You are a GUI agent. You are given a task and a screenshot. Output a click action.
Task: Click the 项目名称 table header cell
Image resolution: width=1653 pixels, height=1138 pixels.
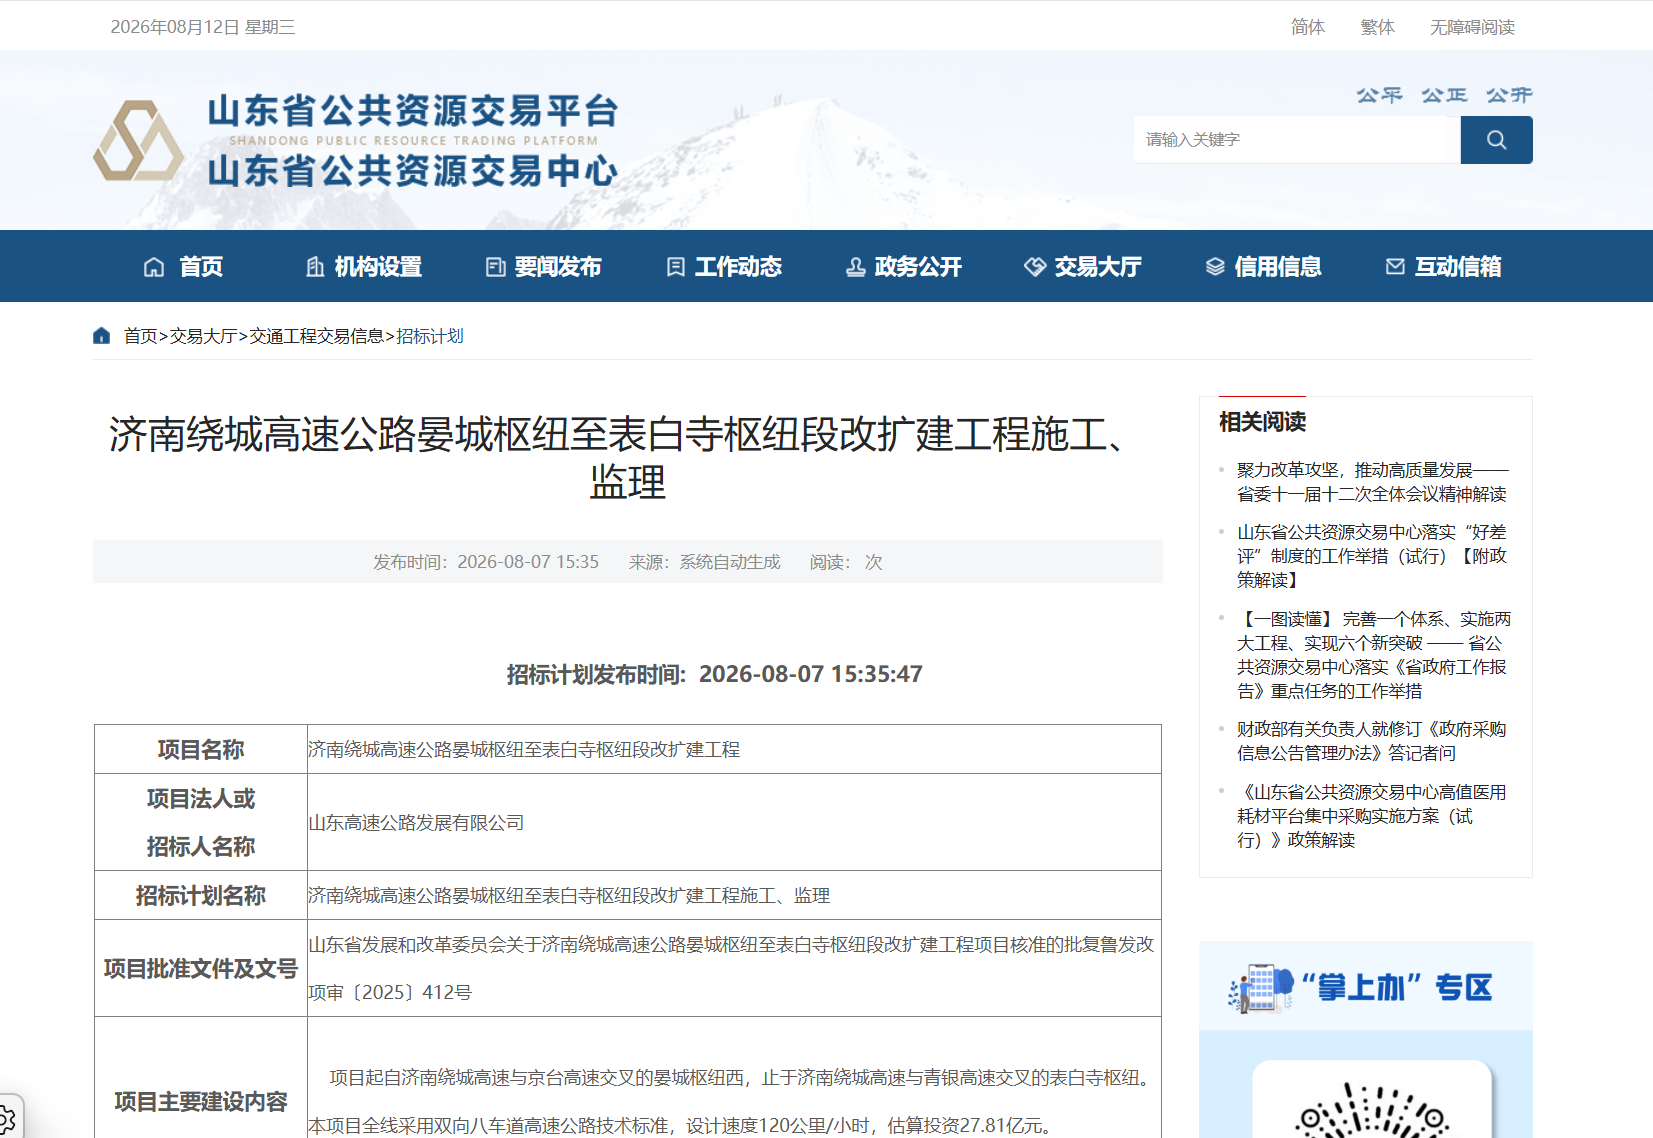click(x=201, y=749)
